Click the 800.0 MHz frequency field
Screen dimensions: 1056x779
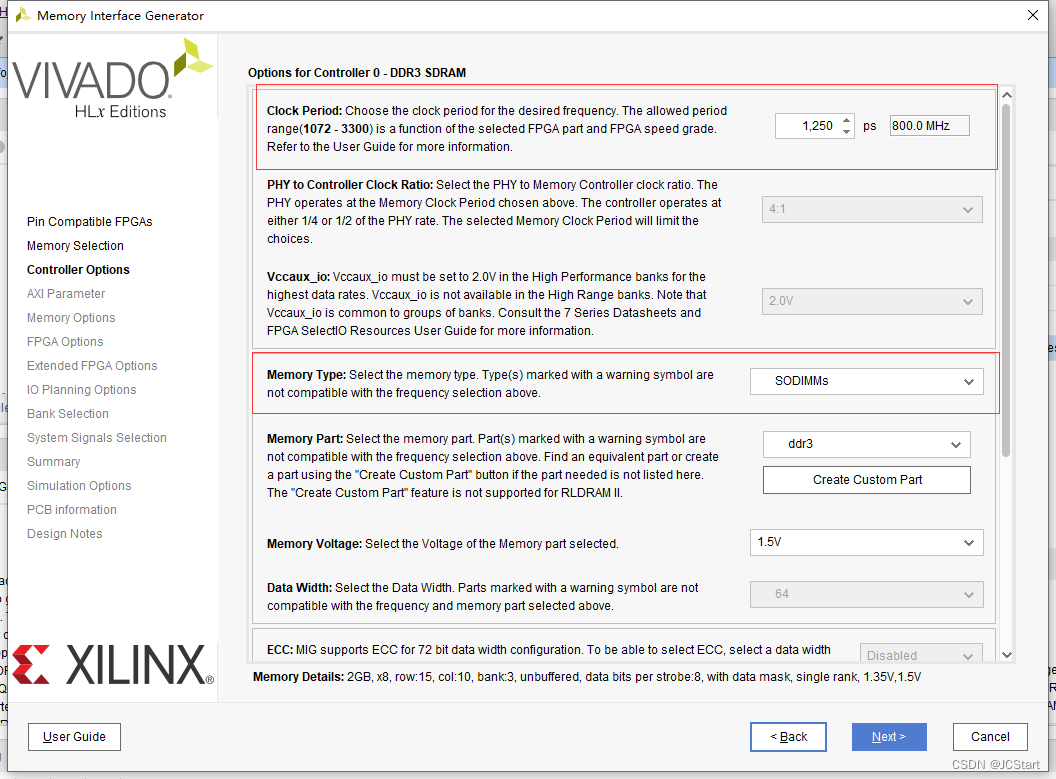929,126
